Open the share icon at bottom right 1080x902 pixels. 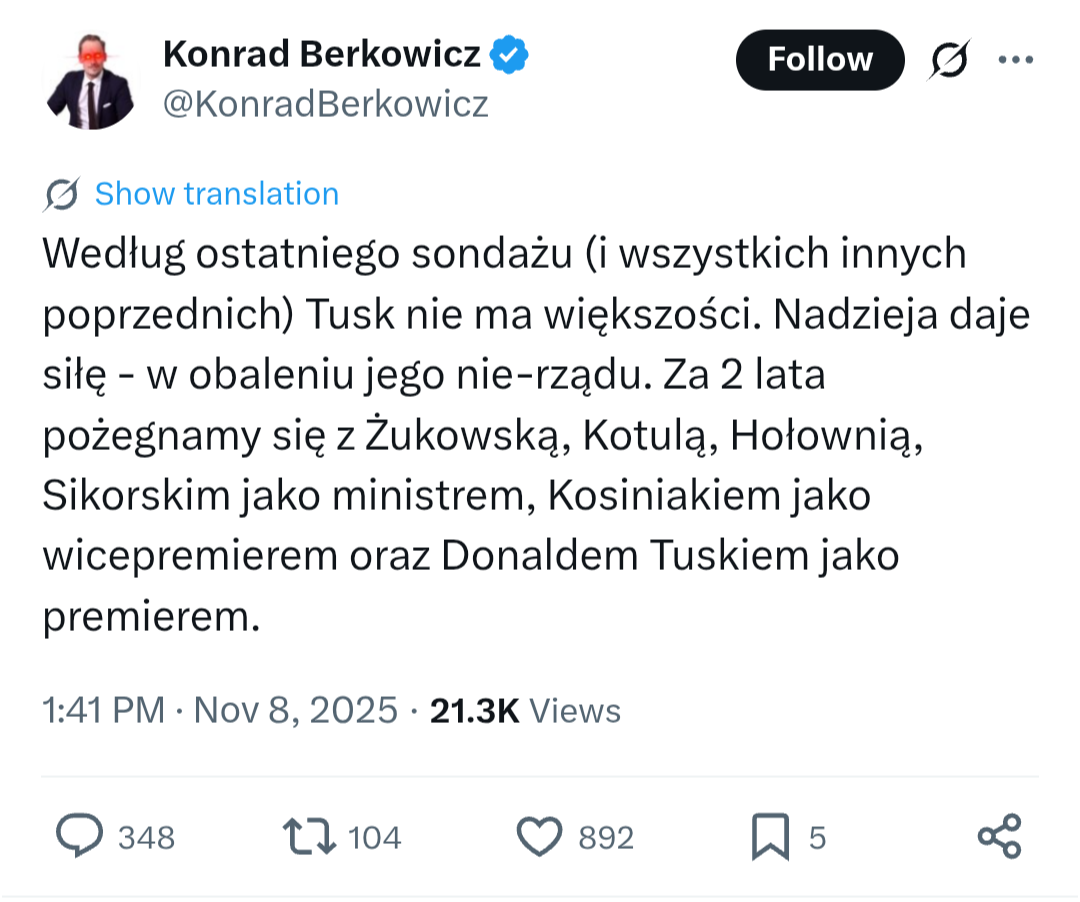point(999,836)
